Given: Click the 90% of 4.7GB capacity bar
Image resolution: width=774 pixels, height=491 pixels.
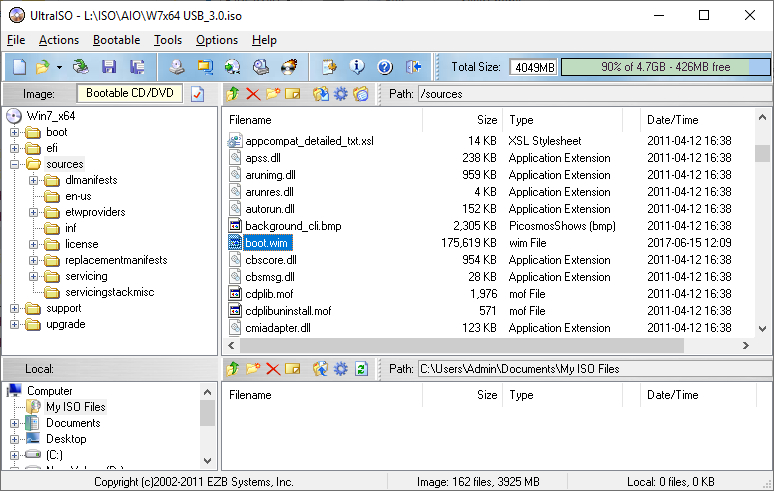Looking at the screenshot, I should click(665, 67).
